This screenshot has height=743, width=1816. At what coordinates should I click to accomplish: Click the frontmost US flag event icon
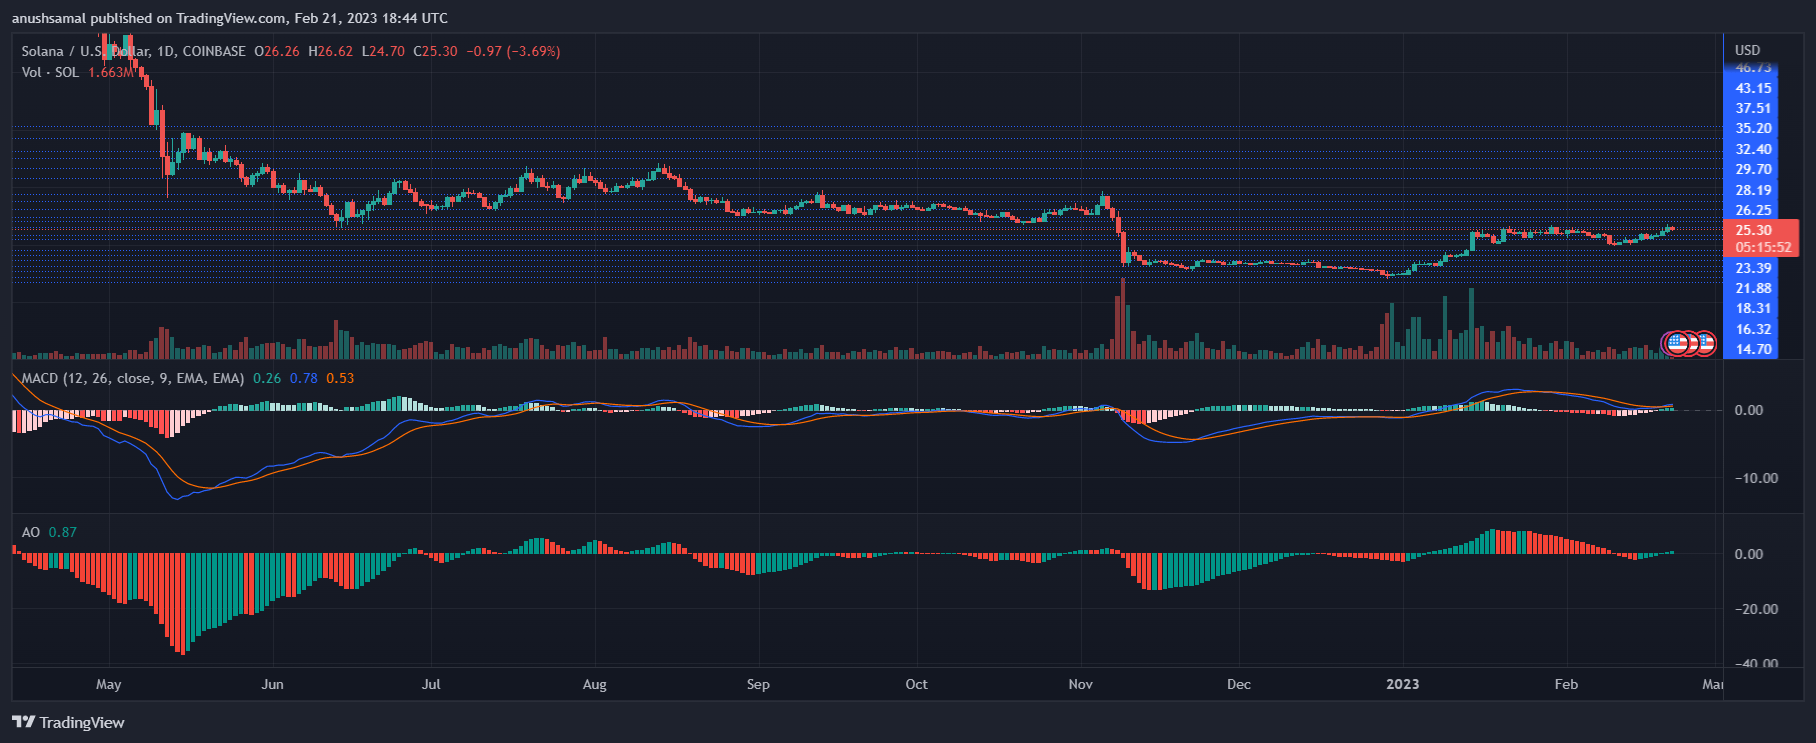pyautogui.click(x=1677, y=344)
